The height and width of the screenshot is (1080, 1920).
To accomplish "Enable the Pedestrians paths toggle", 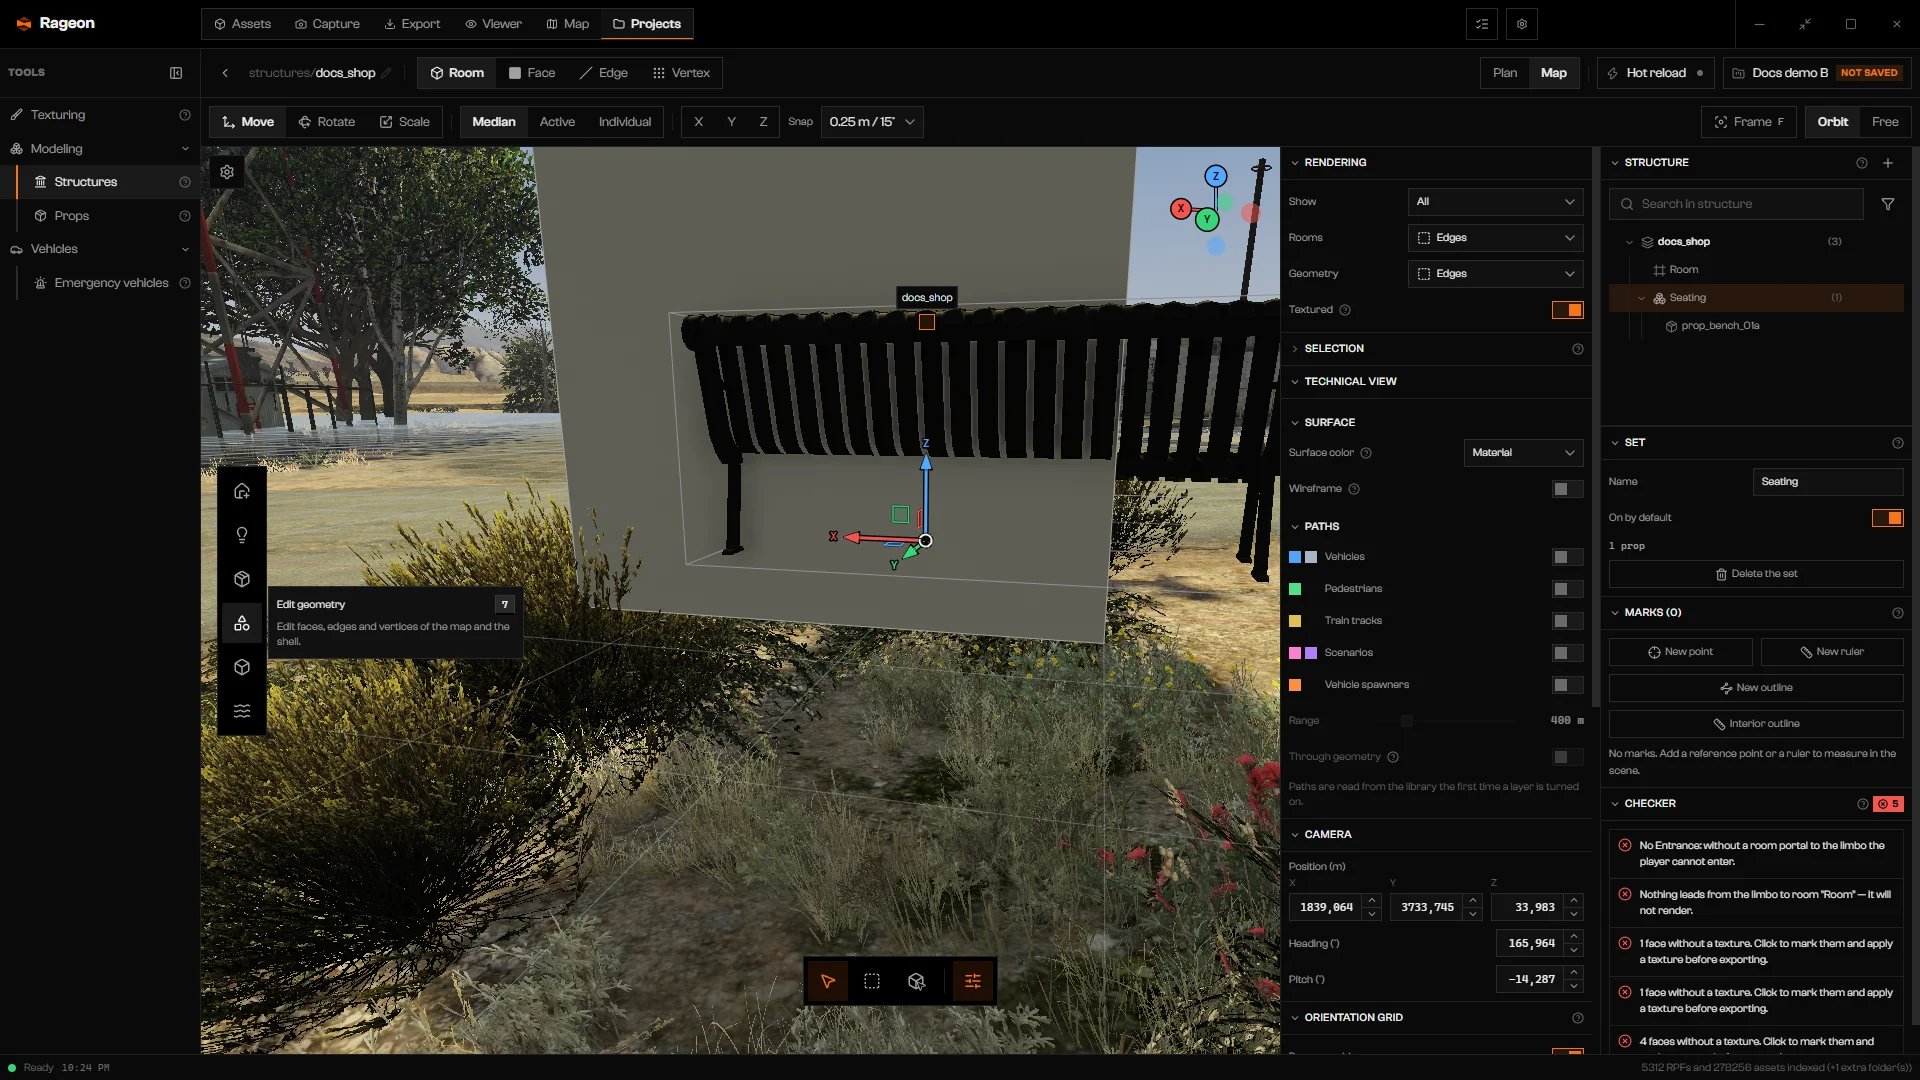I will [x=1567, y=589].
